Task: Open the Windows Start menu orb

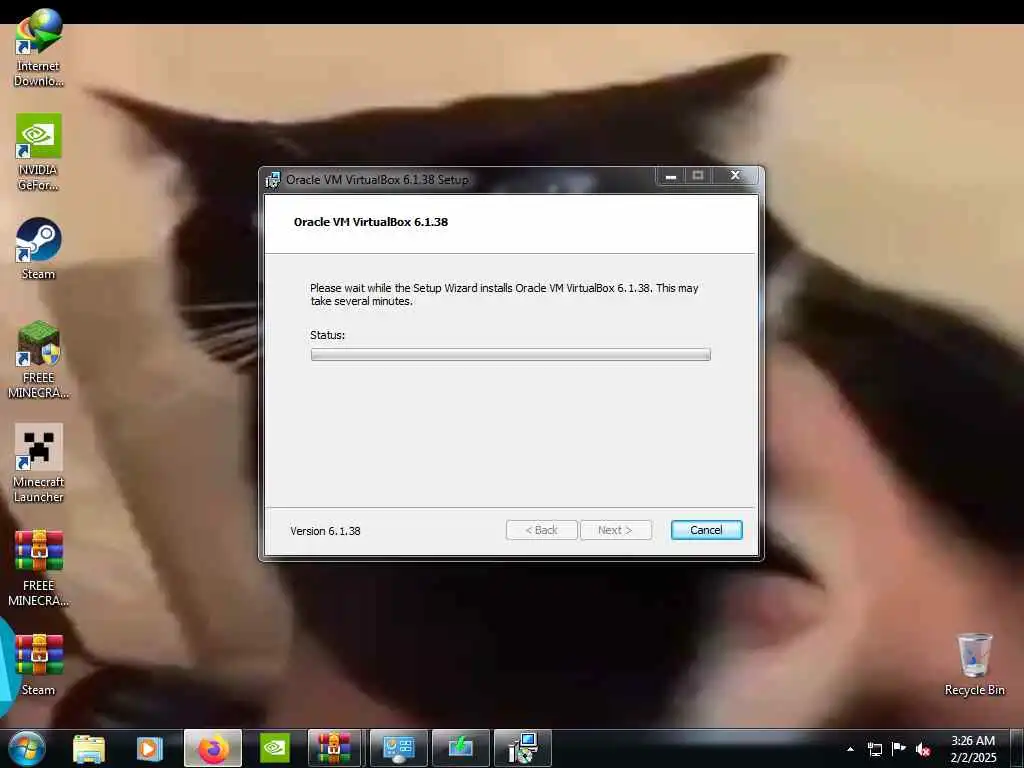Action: (x=27, y=748)
